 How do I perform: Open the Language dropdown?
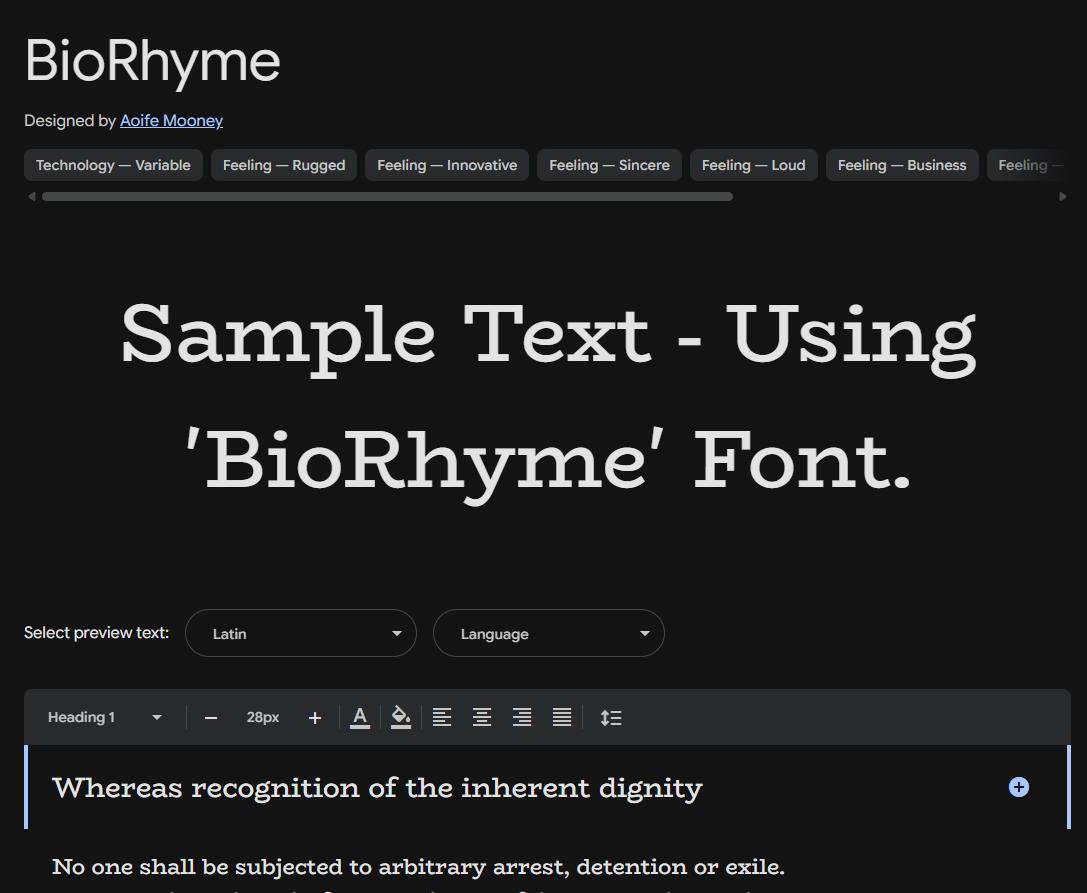(549, 633)
